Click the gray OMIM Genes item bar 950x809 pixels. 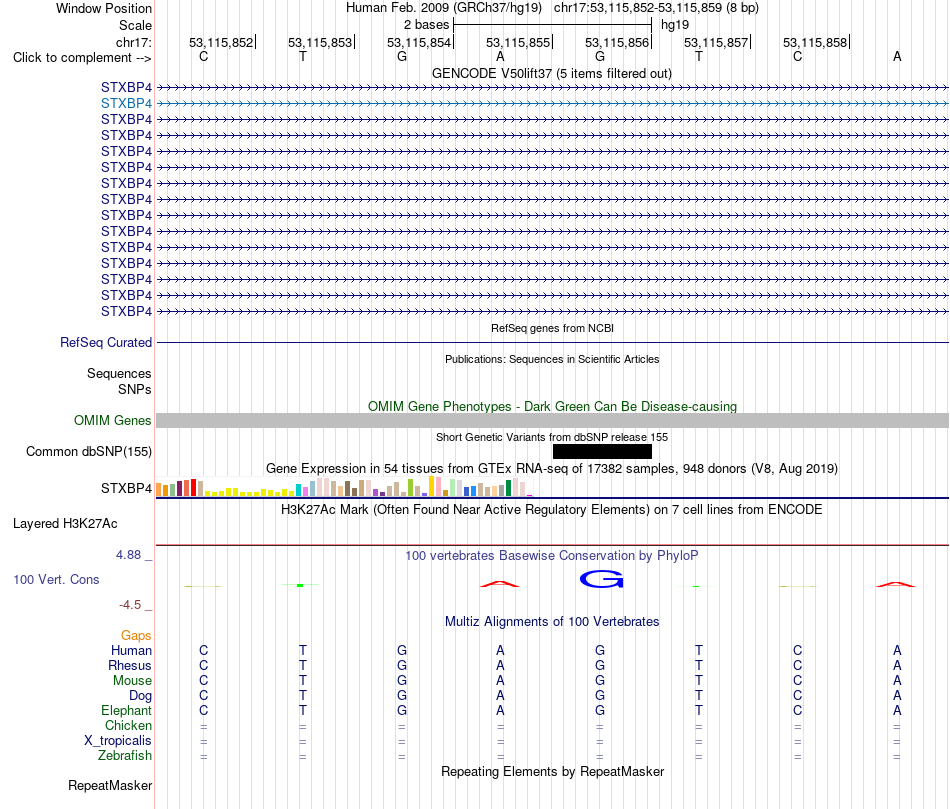pyautogui.click(x=552, y=421)
